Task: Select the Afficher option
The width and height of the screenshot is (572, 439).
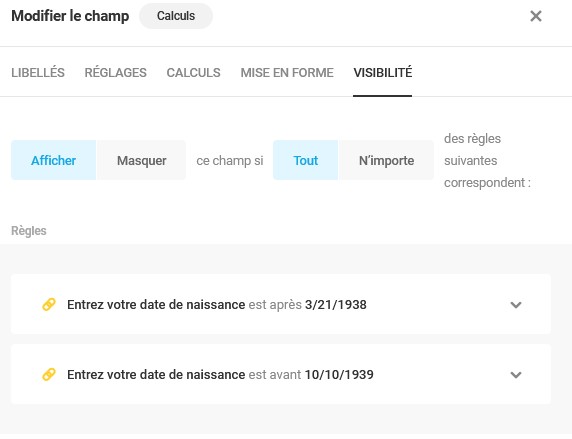Action: (x=53, y=160)
